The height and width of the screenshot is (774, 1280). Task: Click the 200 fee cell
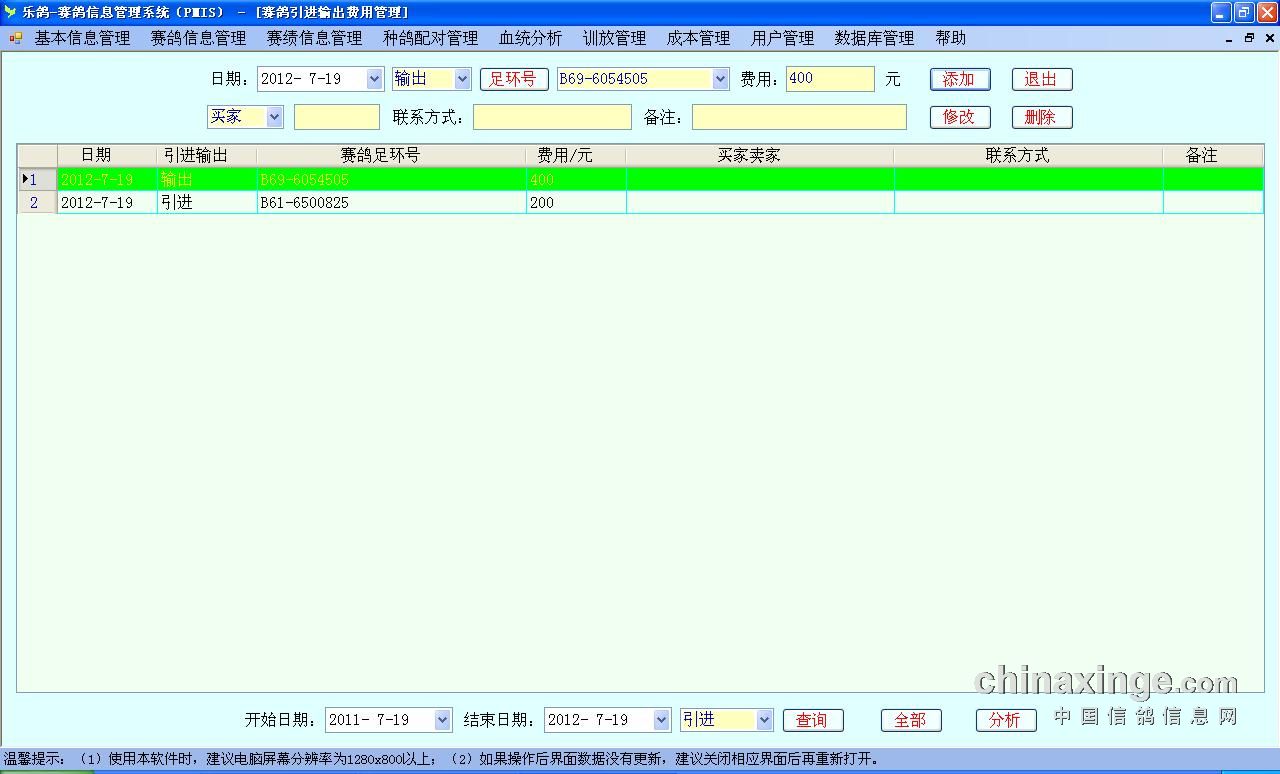pyautogui.click(x=576, y=202)
